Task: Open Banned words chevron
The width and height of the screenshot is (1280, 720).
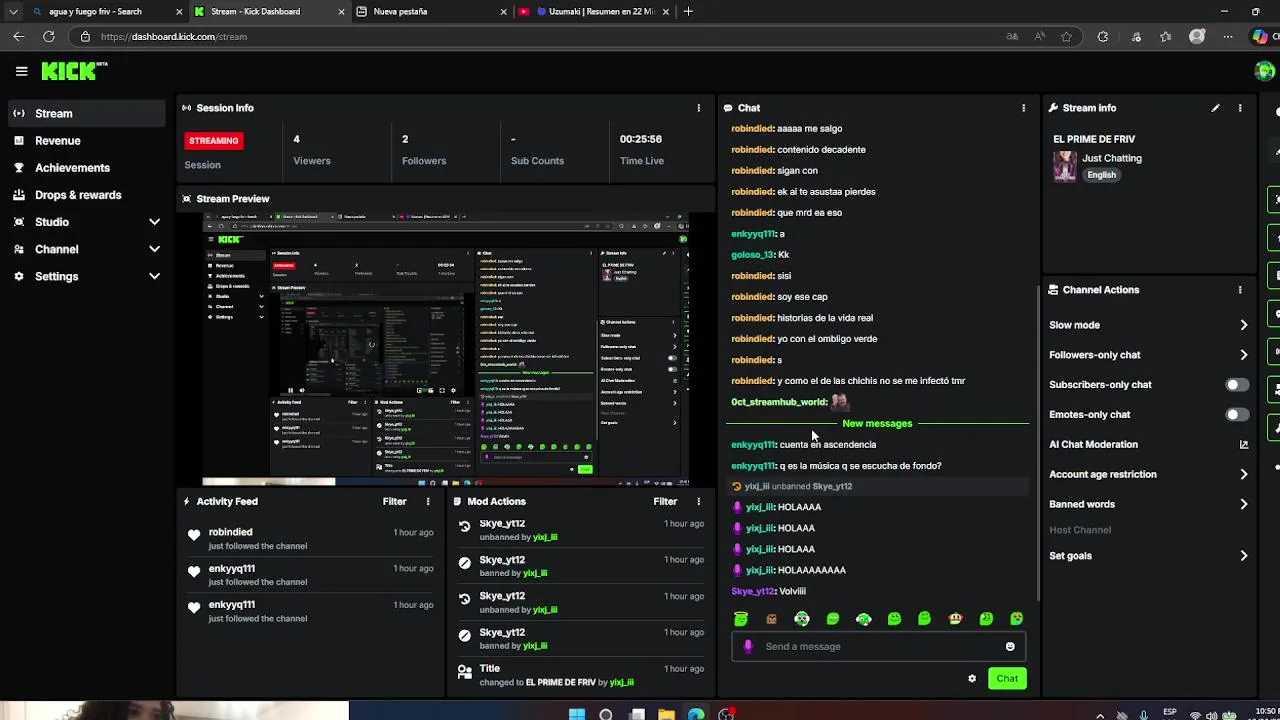Action: pyautogui.click(x=1243, y=505)
